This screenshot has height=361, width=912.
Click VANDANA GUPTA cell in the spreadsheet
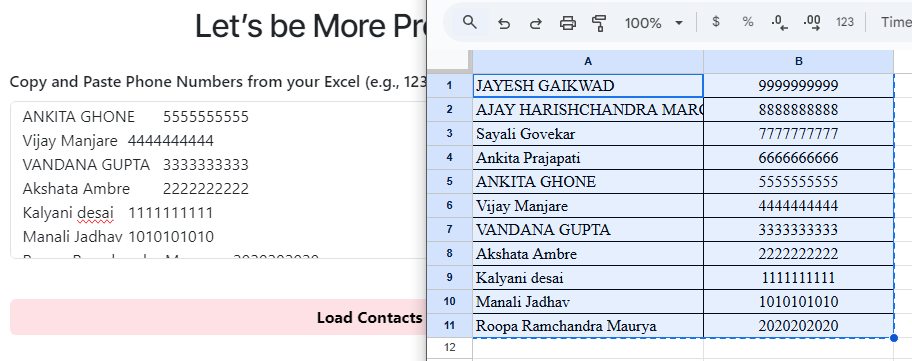[588, 230]
